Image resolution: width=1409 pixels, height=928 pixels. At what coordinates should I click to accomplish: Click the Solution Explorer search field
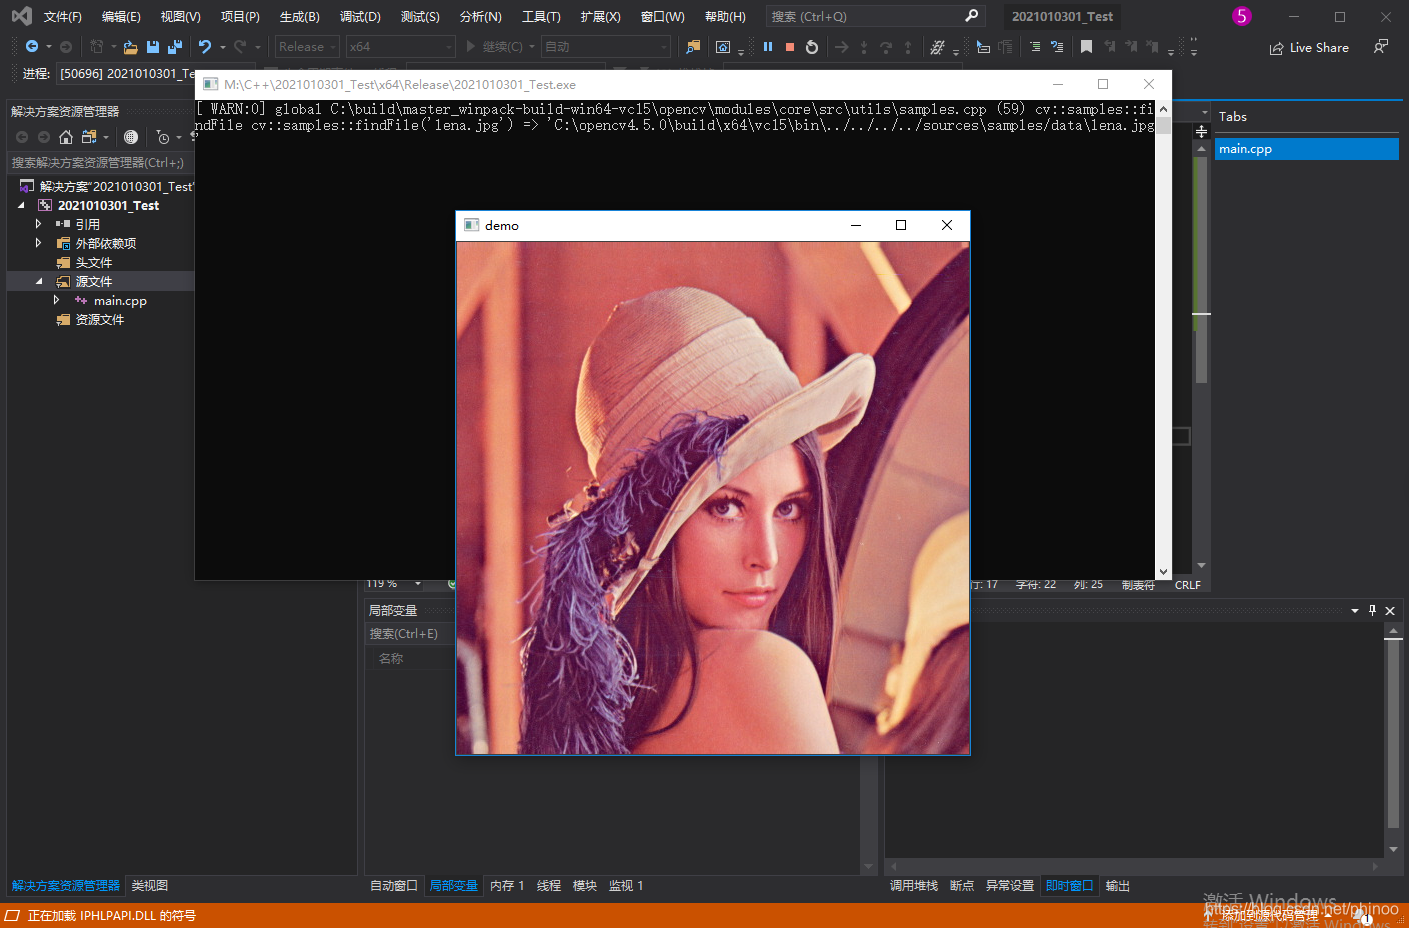(x=100, y=162)
